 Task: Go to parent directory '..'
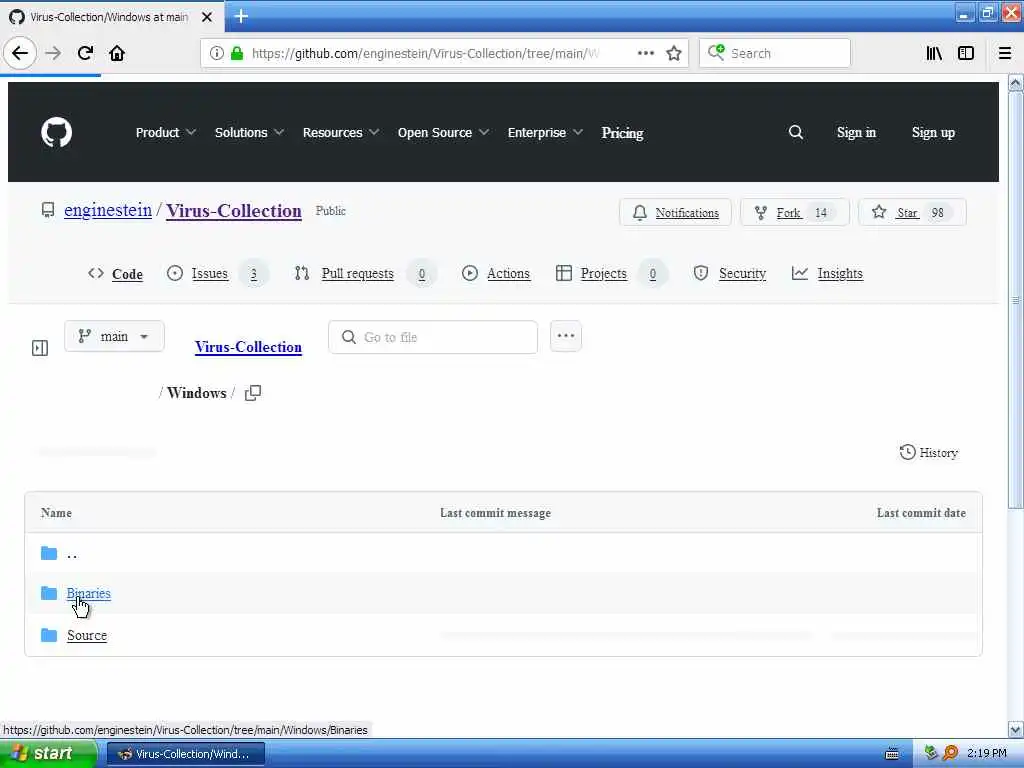click(x=72, y=554)
